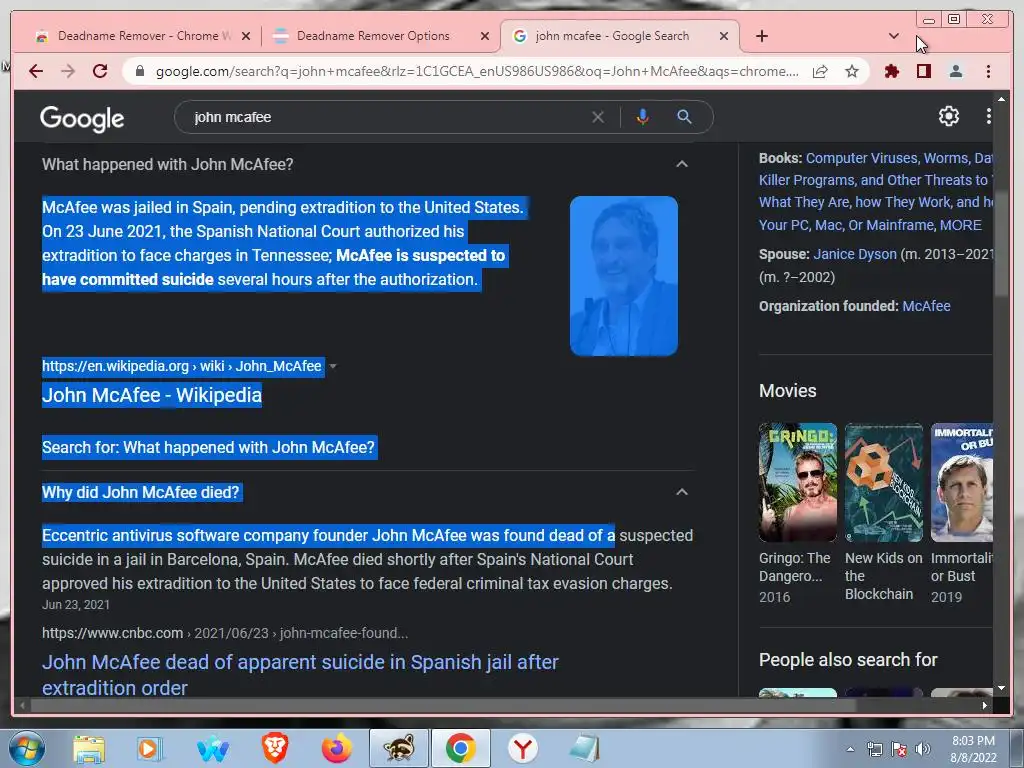1024x768 pixels.
Task: Open John McAfee - Wikipedia link
Action: pyautogui.click(x=152, y=395)
